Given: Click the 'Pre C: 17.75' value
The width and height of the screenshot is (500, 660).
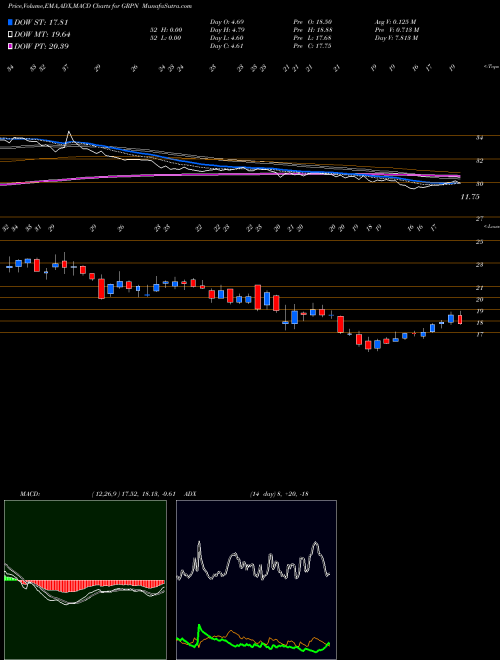Looking at the screenshot, I should (x=314, y=46).
